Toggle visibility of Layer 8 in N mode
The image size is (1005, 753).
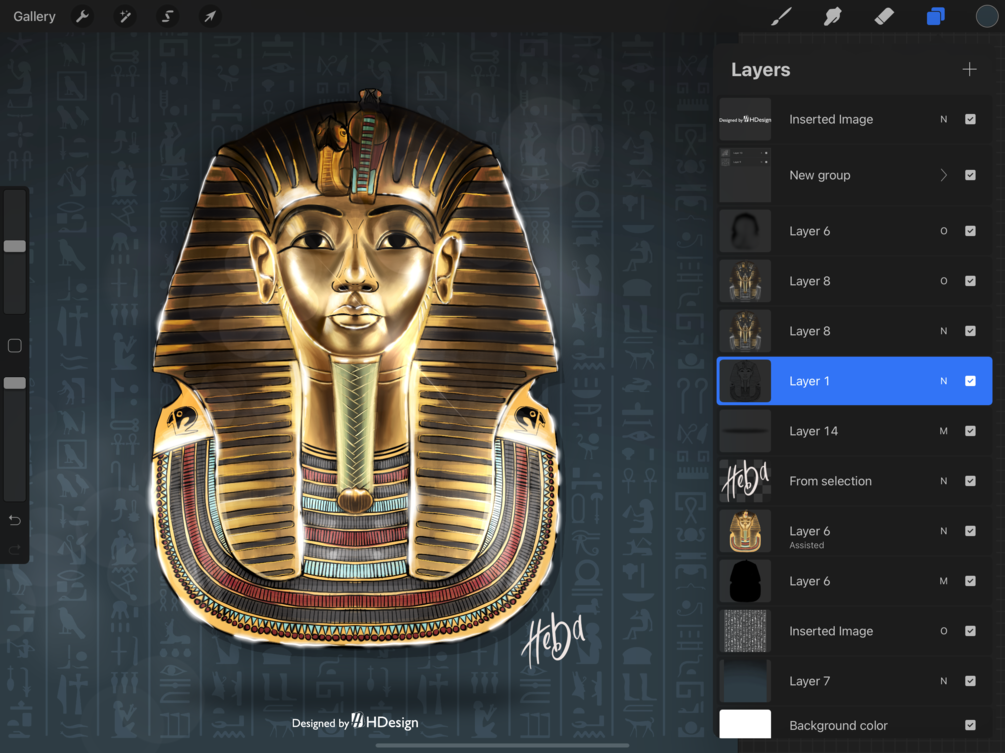point(970,331)
